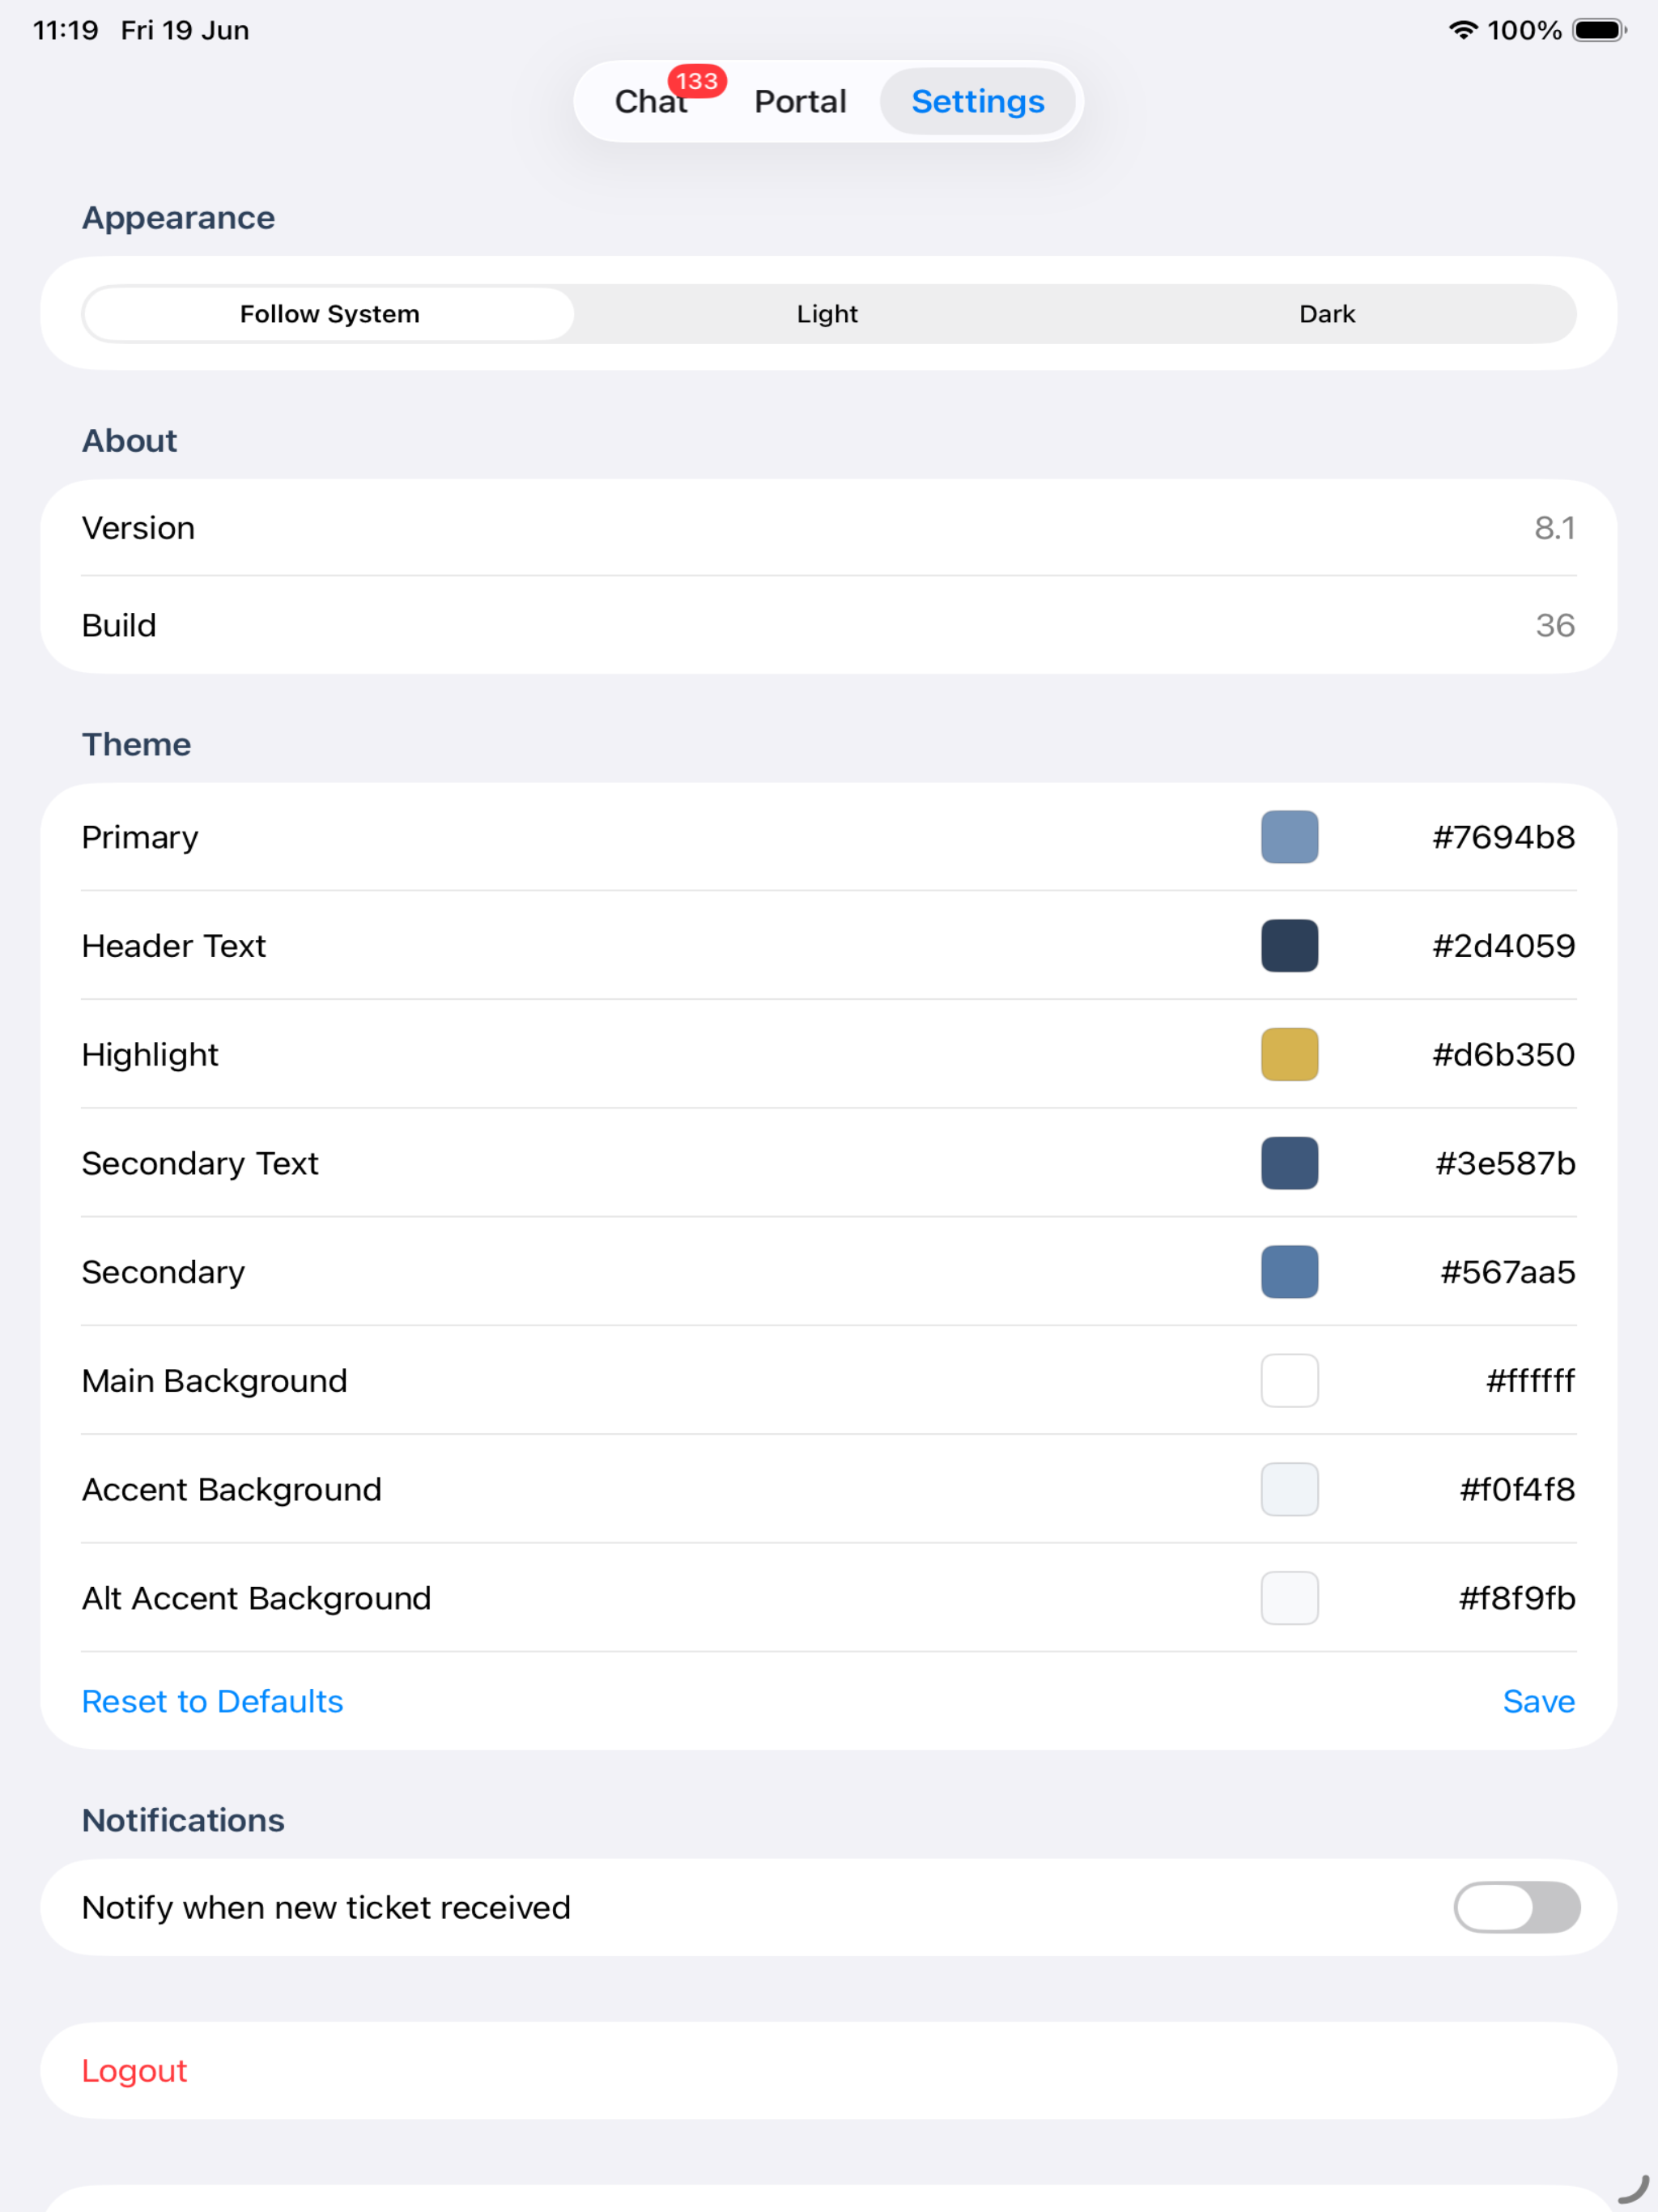Tap the Theme section header
Viewport: 1658px width, 2212px height.
click(x=136, y=744)
